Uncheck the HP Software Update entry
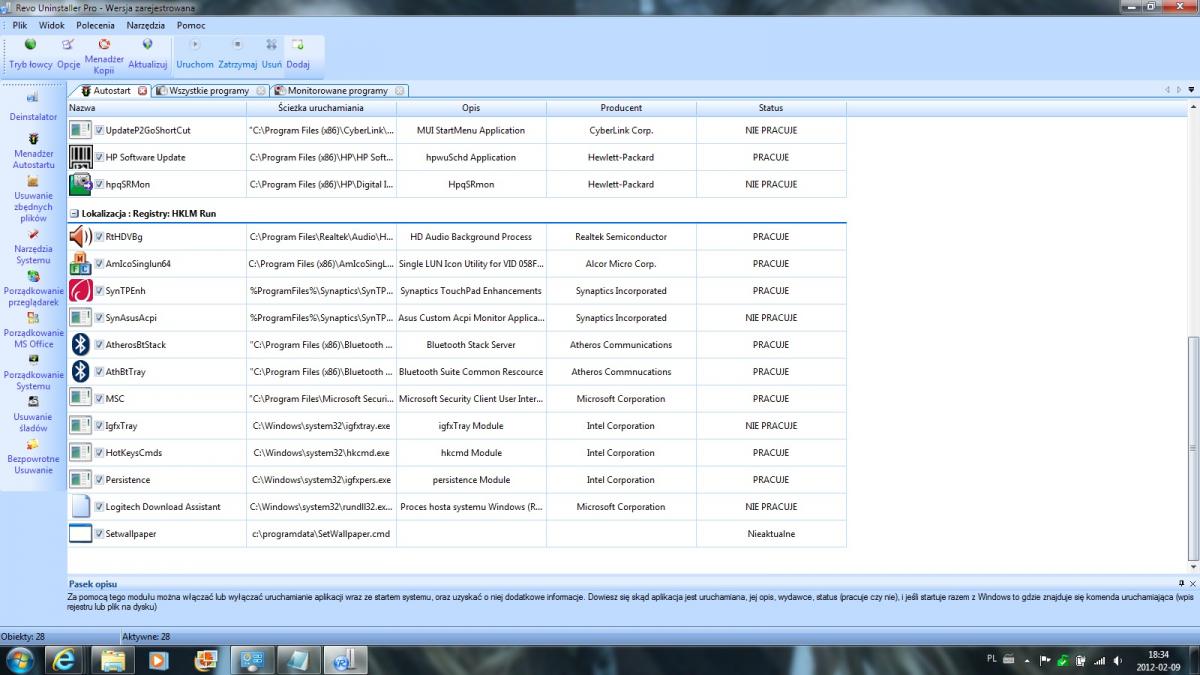The width and height of the screenshot is (1200, 675). [99, 157]
